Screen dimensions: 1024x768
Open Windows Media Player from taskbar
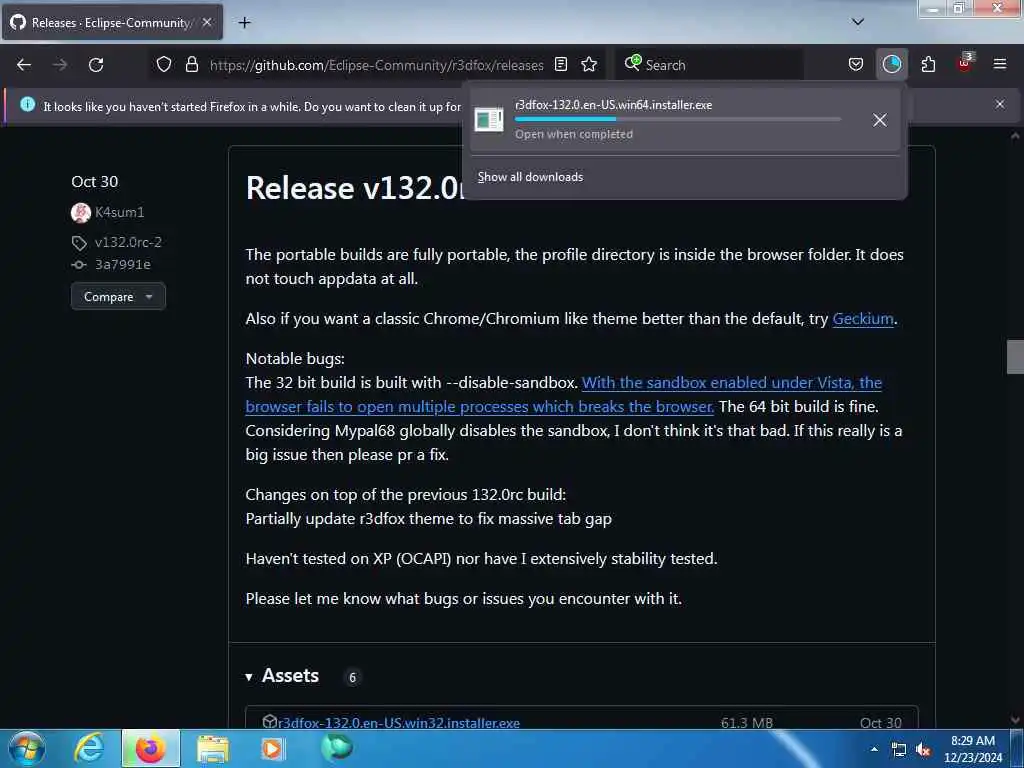pyautogui.click(x=273, y=748)
